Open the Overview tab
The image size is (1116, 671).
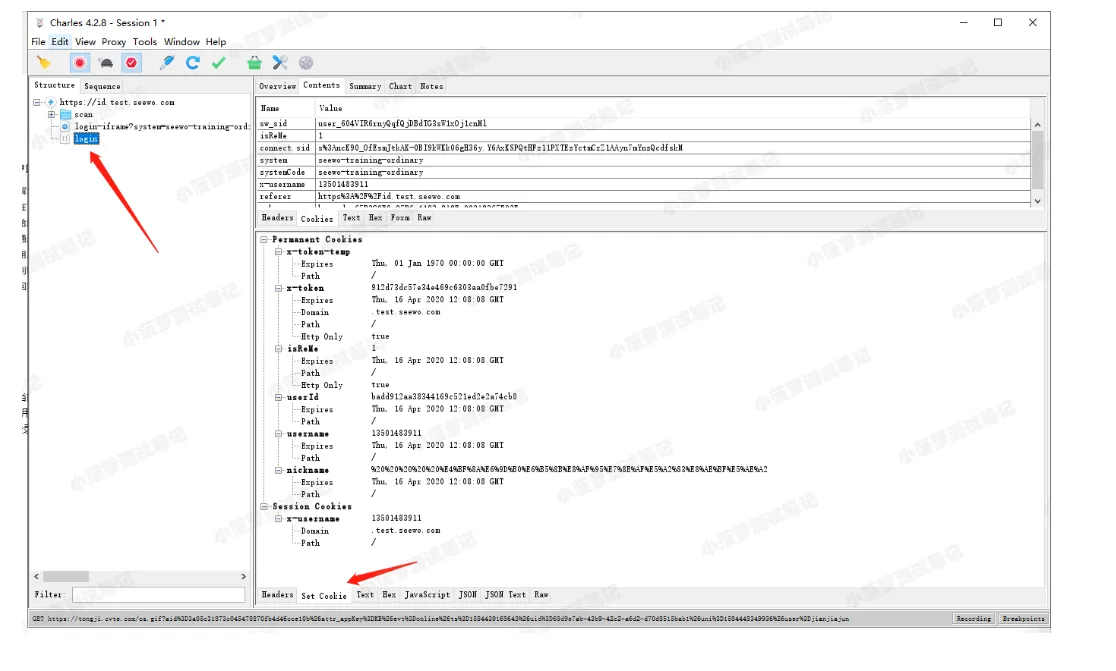coord(277,86)
